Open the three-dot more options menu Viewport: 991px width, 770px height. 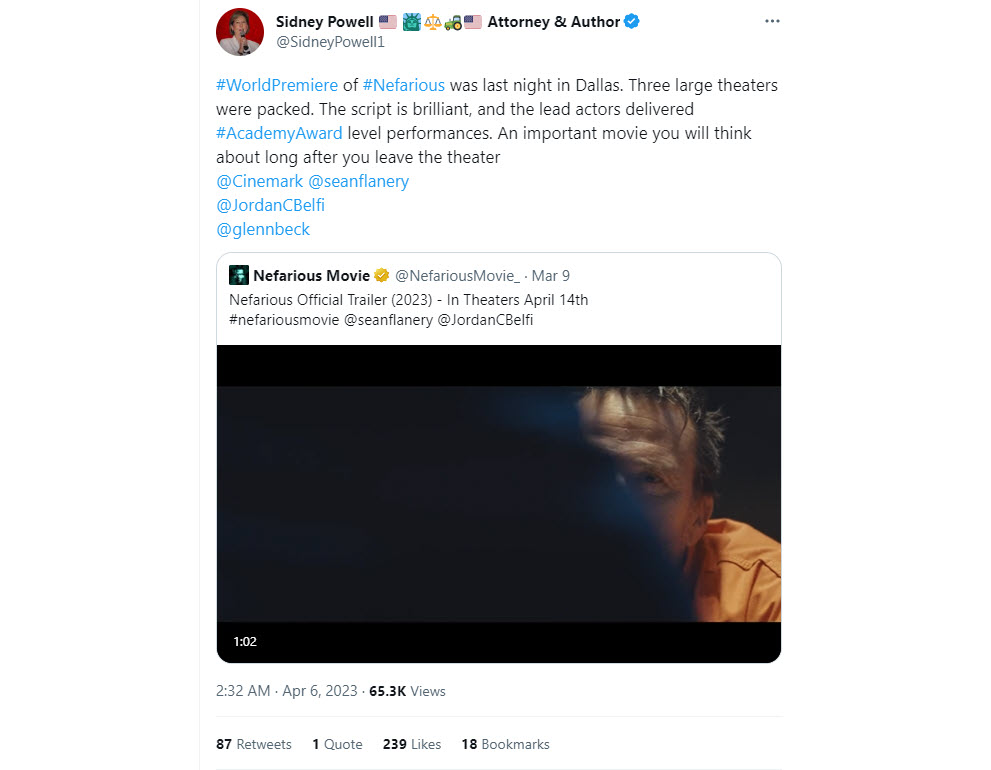pos(771,22)
